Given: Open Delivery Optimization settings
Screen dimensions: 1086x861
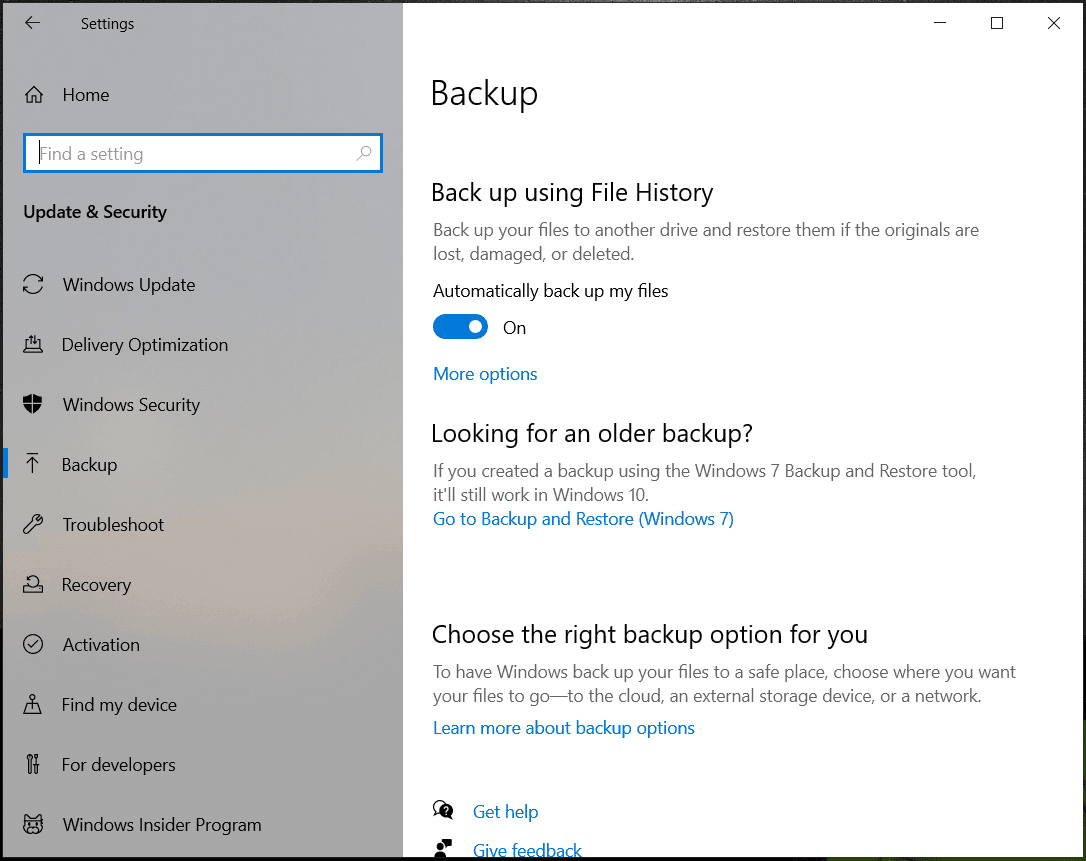Looking at the screenshot, I should [x=33, y=345].
